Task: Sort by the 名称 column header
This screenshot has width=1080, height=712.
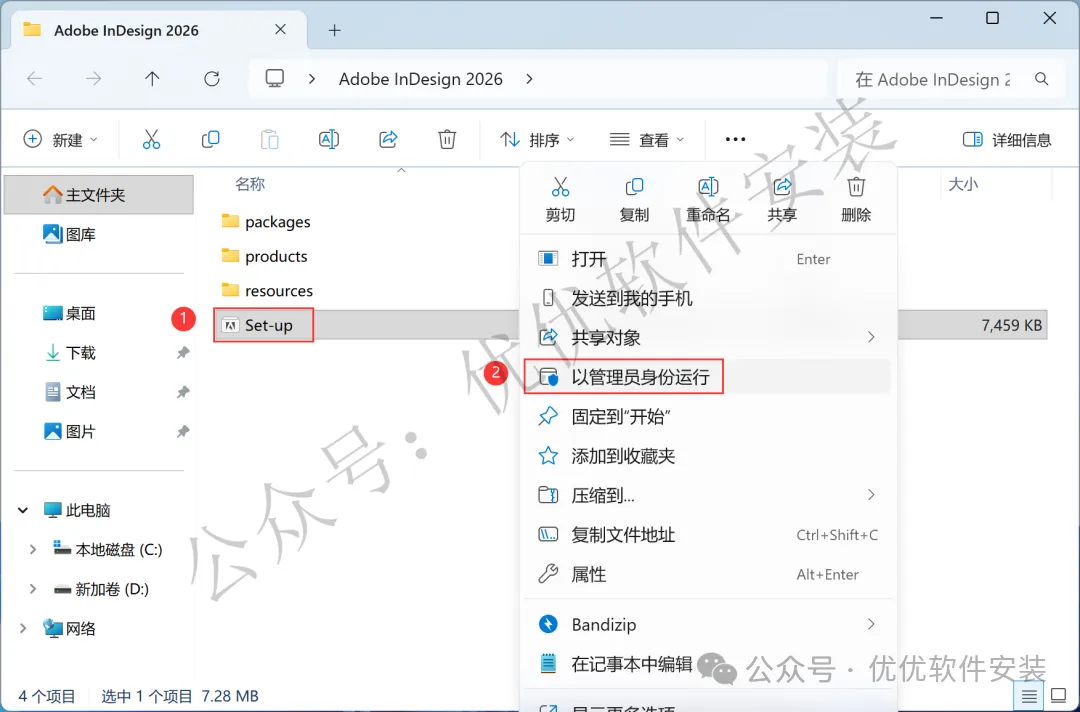Action: click(x=249, y=184)
